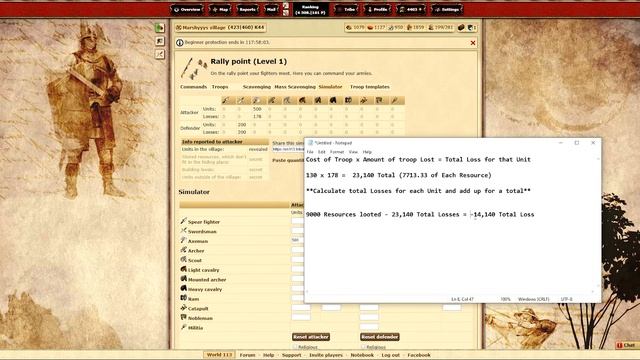
Task: Open the Troop templates tab
Action: (x=369, y=87)
